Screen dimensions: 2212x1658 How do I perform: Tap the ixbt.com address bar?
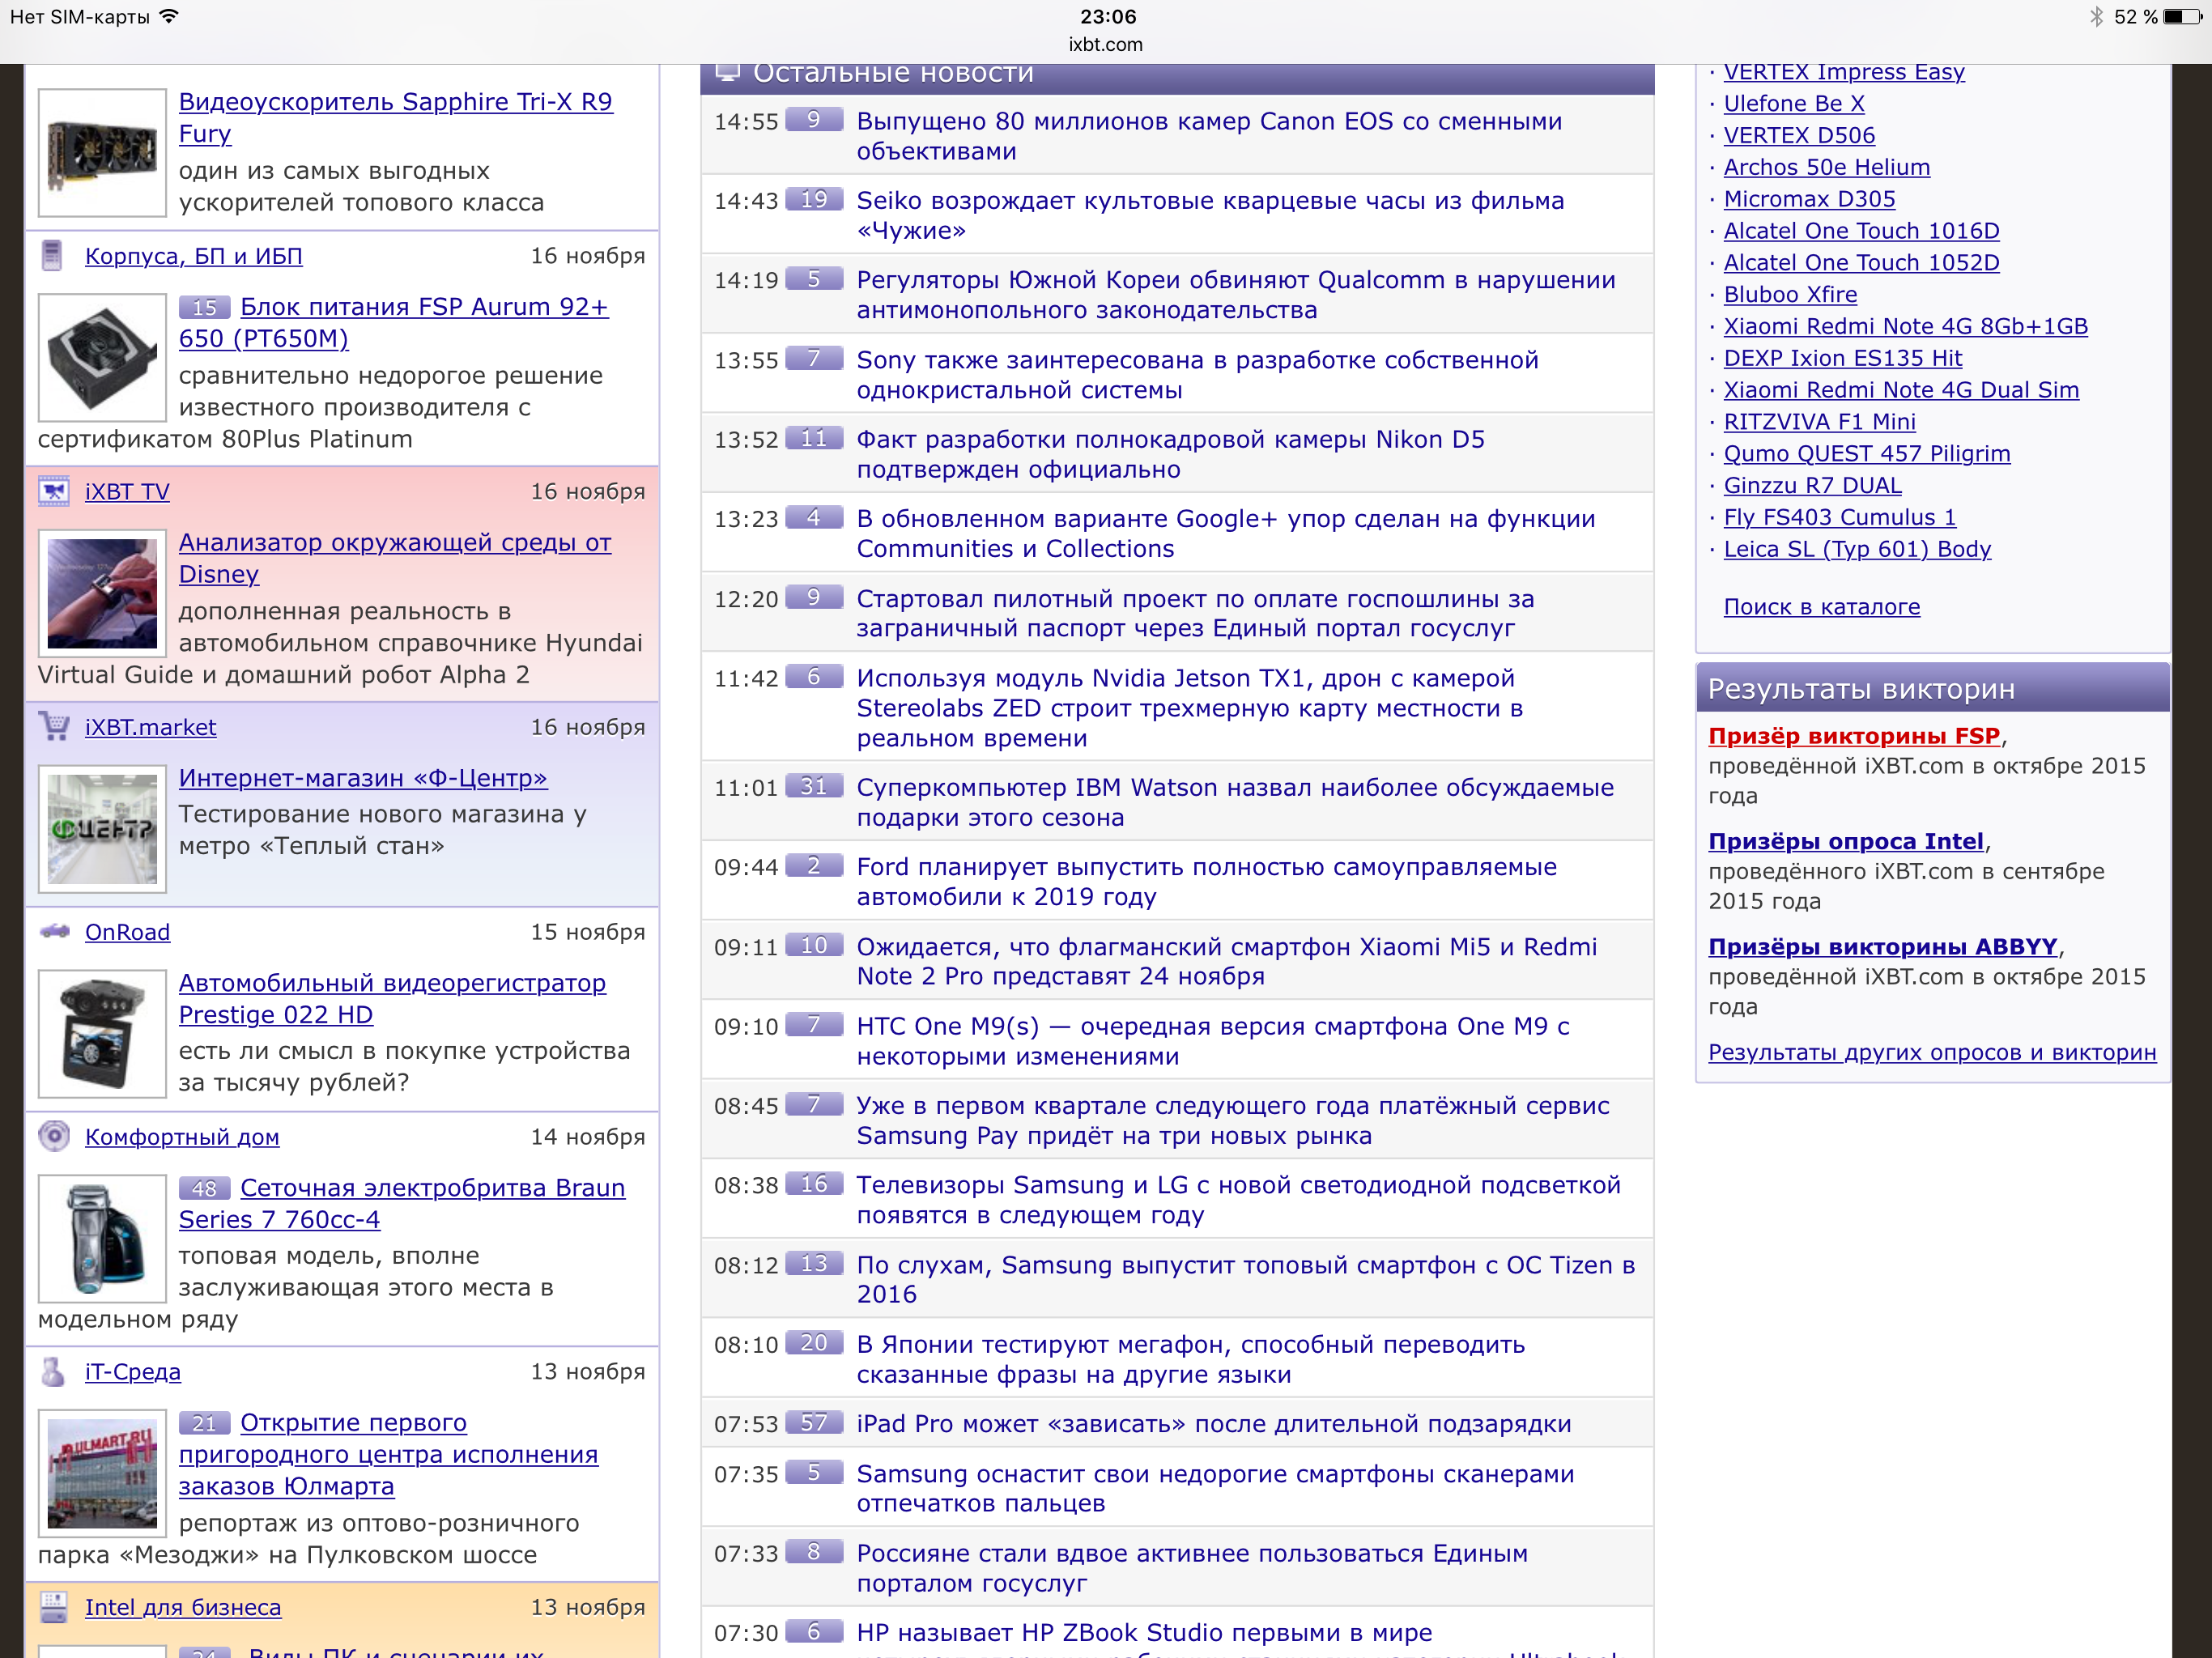pyautogui.click(x=1105, y=44)
